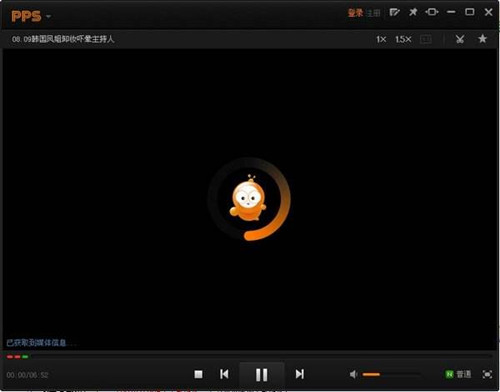Adjust the orange volume slider
This screenshot has height=392, width=500.
click(x=391, y=375)
